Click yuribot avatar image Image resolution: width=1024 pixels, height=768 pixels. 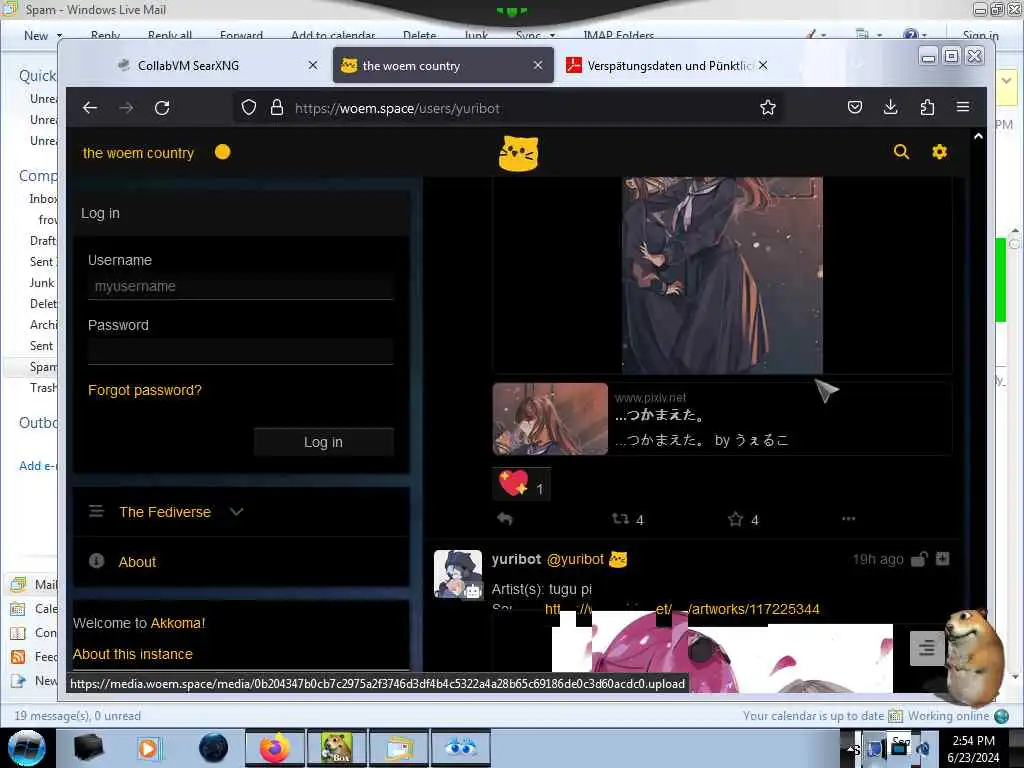[x=458, y=574]
